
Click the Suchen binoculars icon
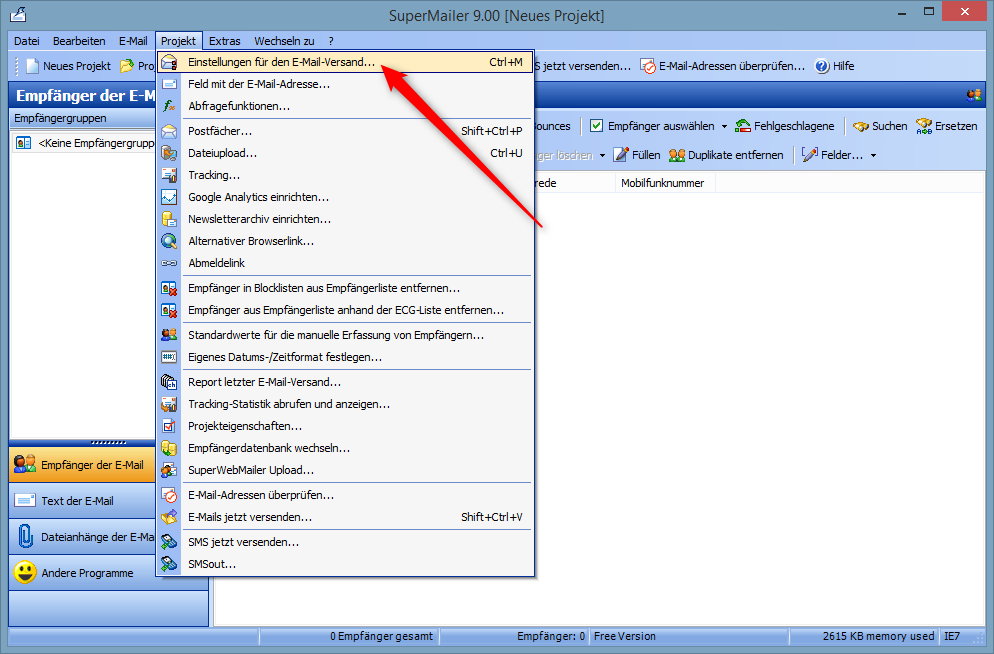[860, 126]
